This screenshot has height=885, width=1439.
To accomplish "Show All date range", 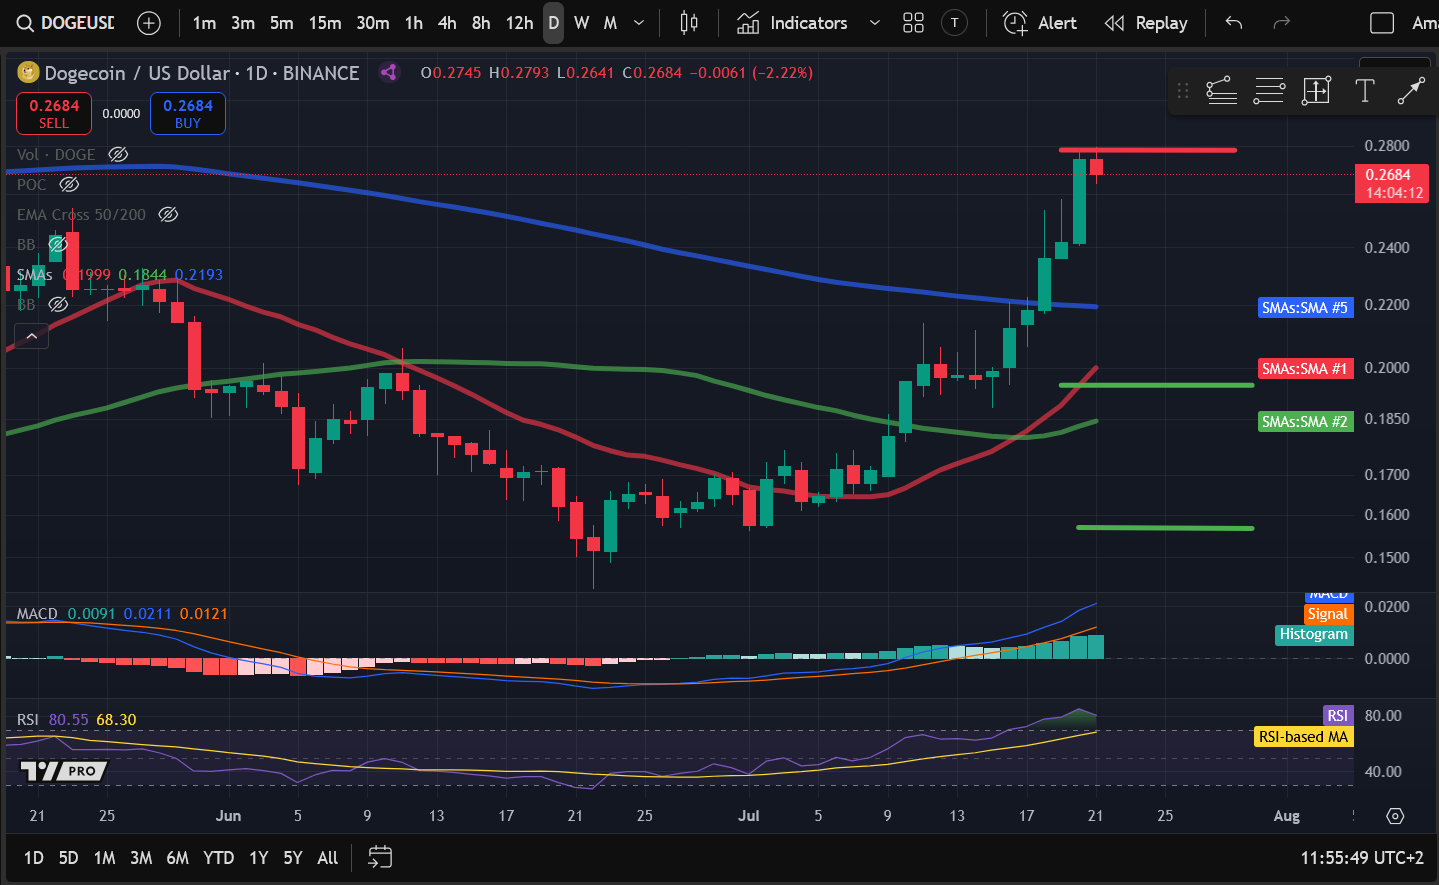I will point(327,858).
